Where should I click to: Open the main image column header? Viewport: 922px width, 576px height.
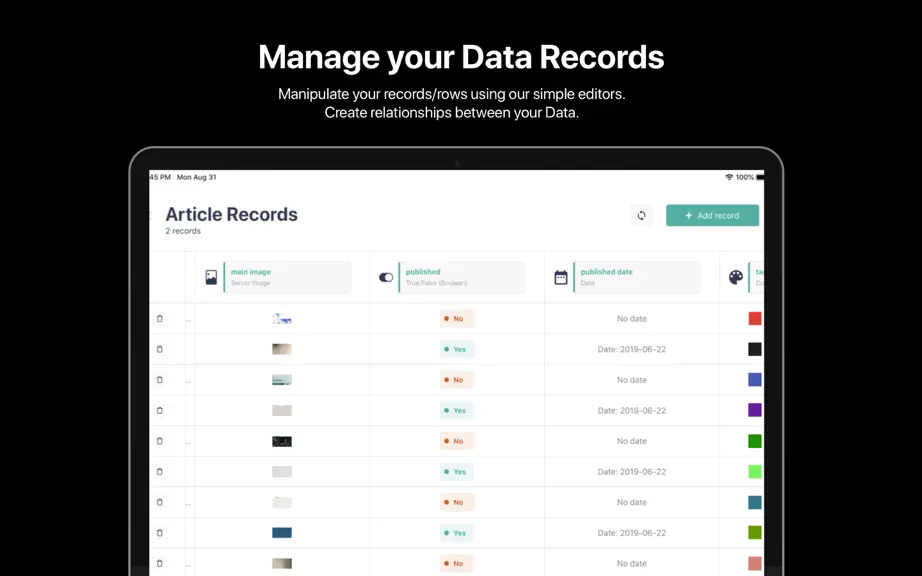[287, 277]
